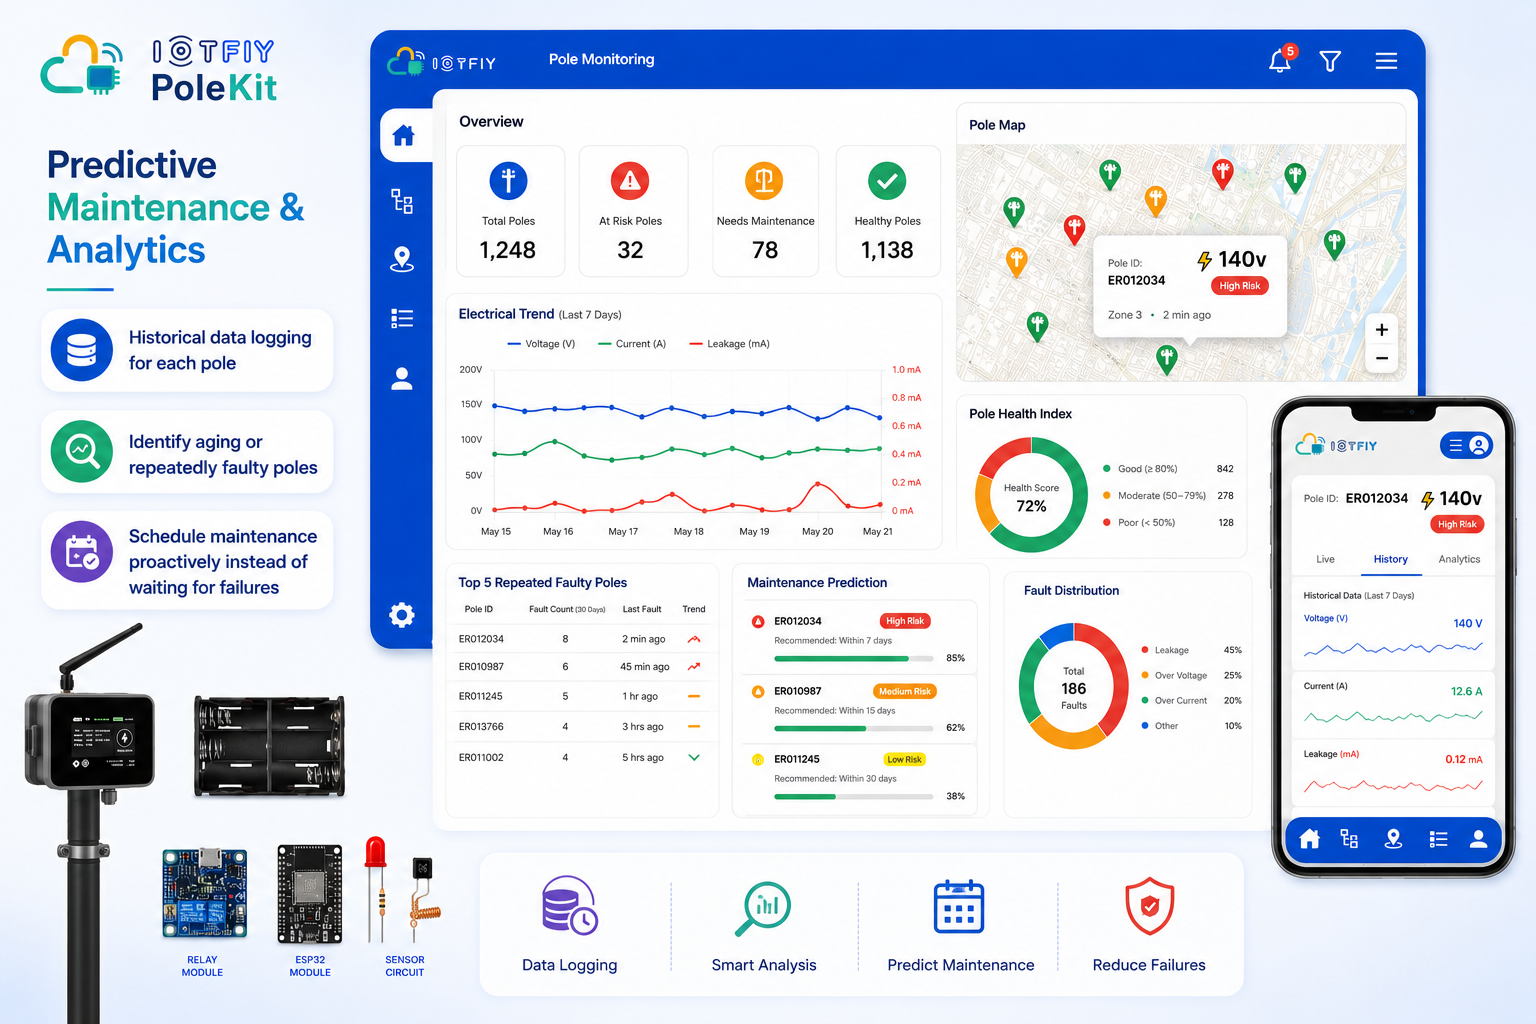This screenshot has height=1024, width=1536.
Task: Zoom out on the Pole Map
Action: 1381,358
